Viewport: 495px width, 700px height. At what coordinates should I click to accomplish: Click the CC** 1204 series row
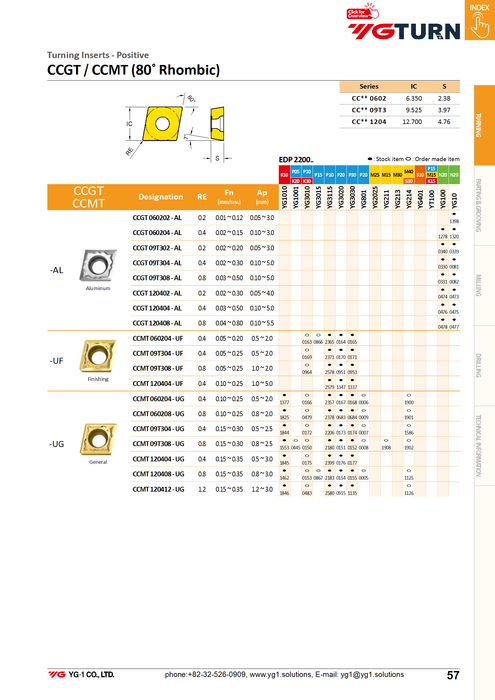click(x=399, y=122)
